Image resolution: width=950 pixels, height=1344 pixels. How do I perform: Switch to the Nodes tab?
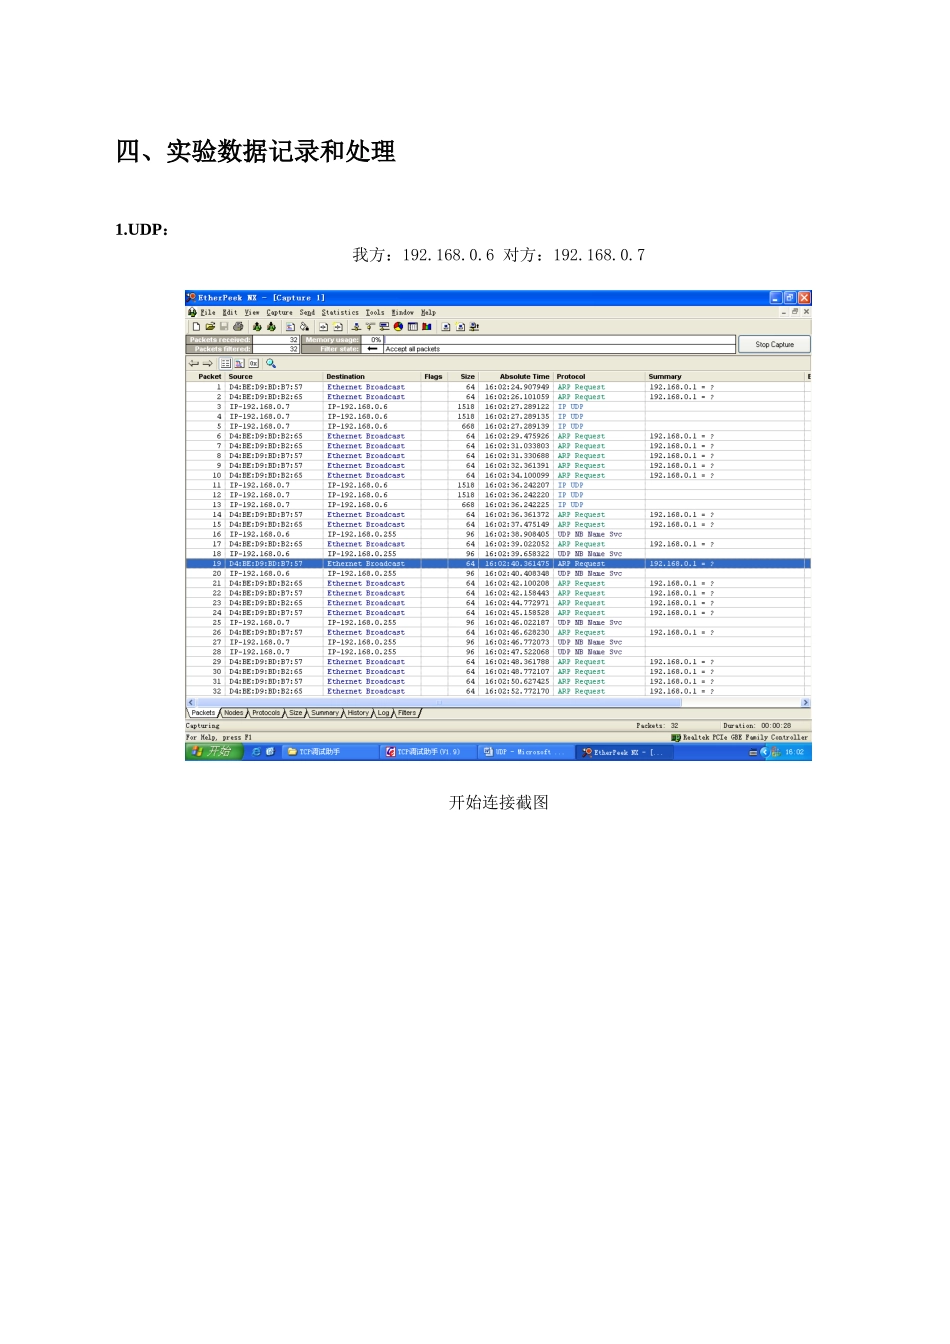pos(233,713)
